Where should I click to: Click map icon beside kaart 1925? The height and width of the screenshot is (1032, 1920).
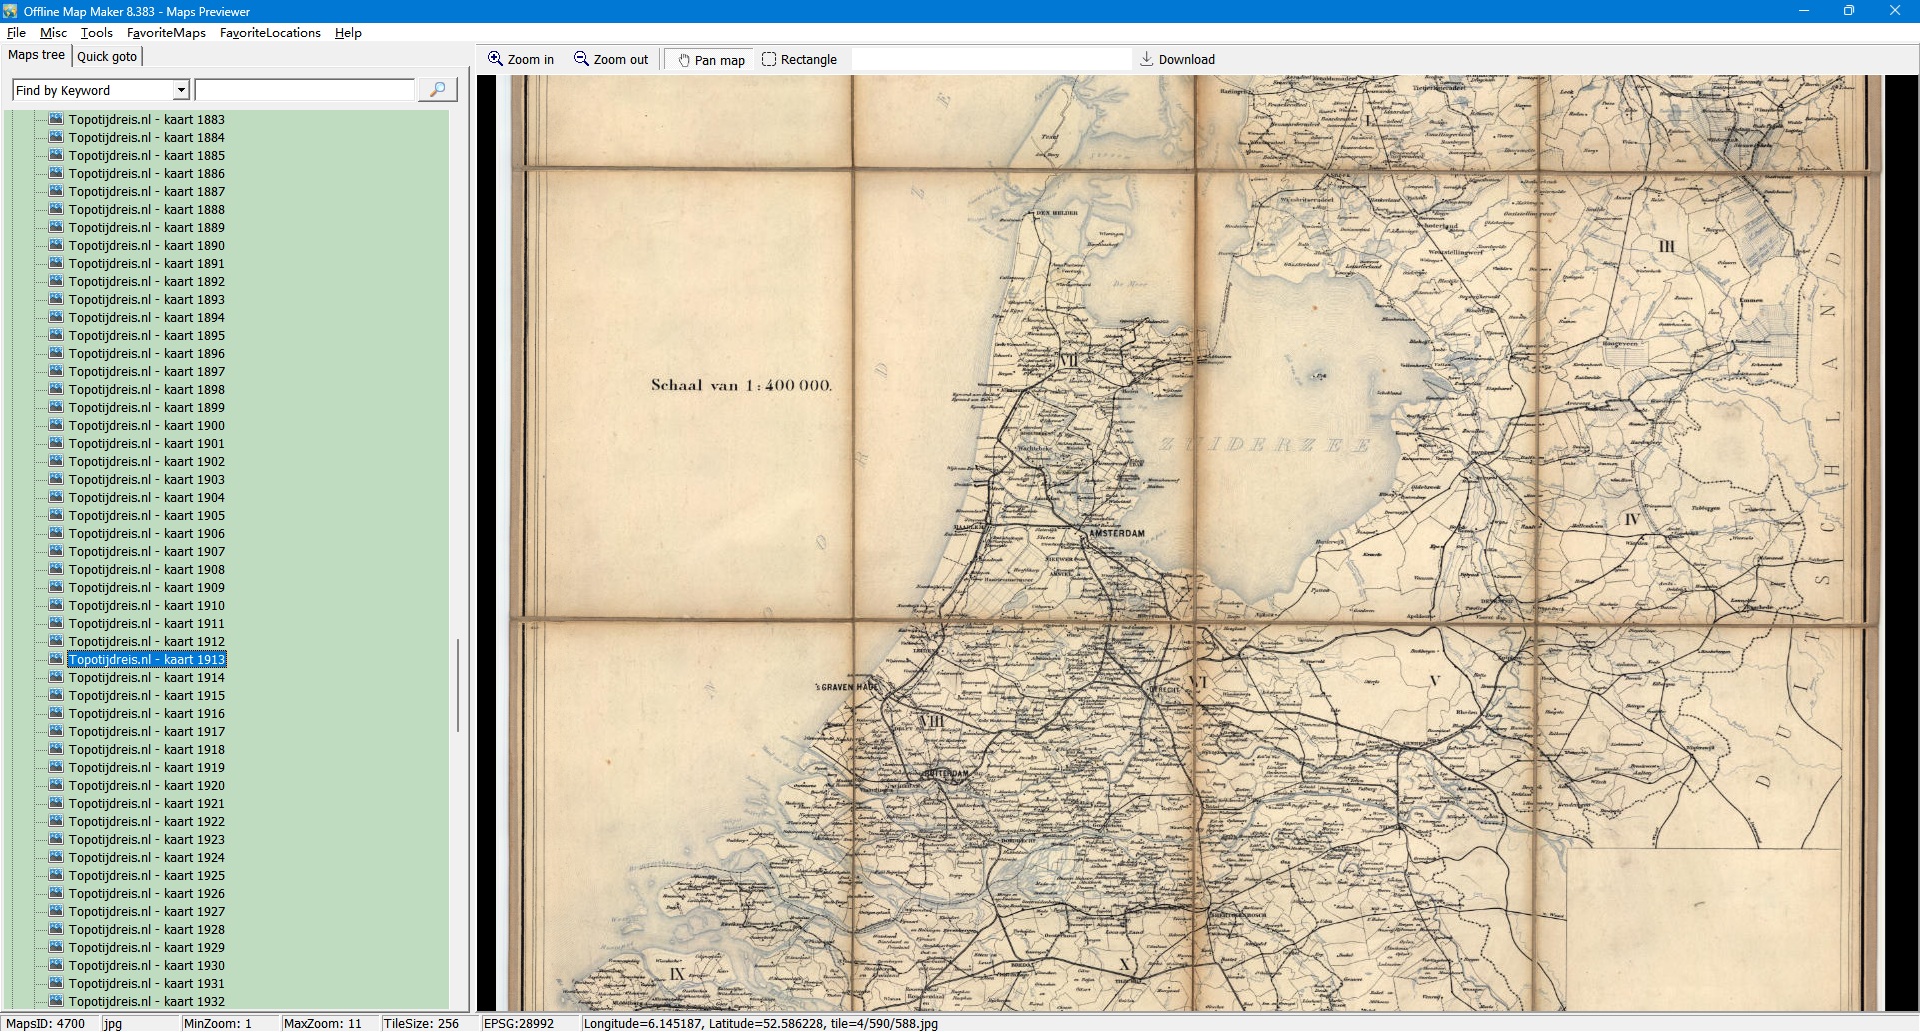(56, 875)
